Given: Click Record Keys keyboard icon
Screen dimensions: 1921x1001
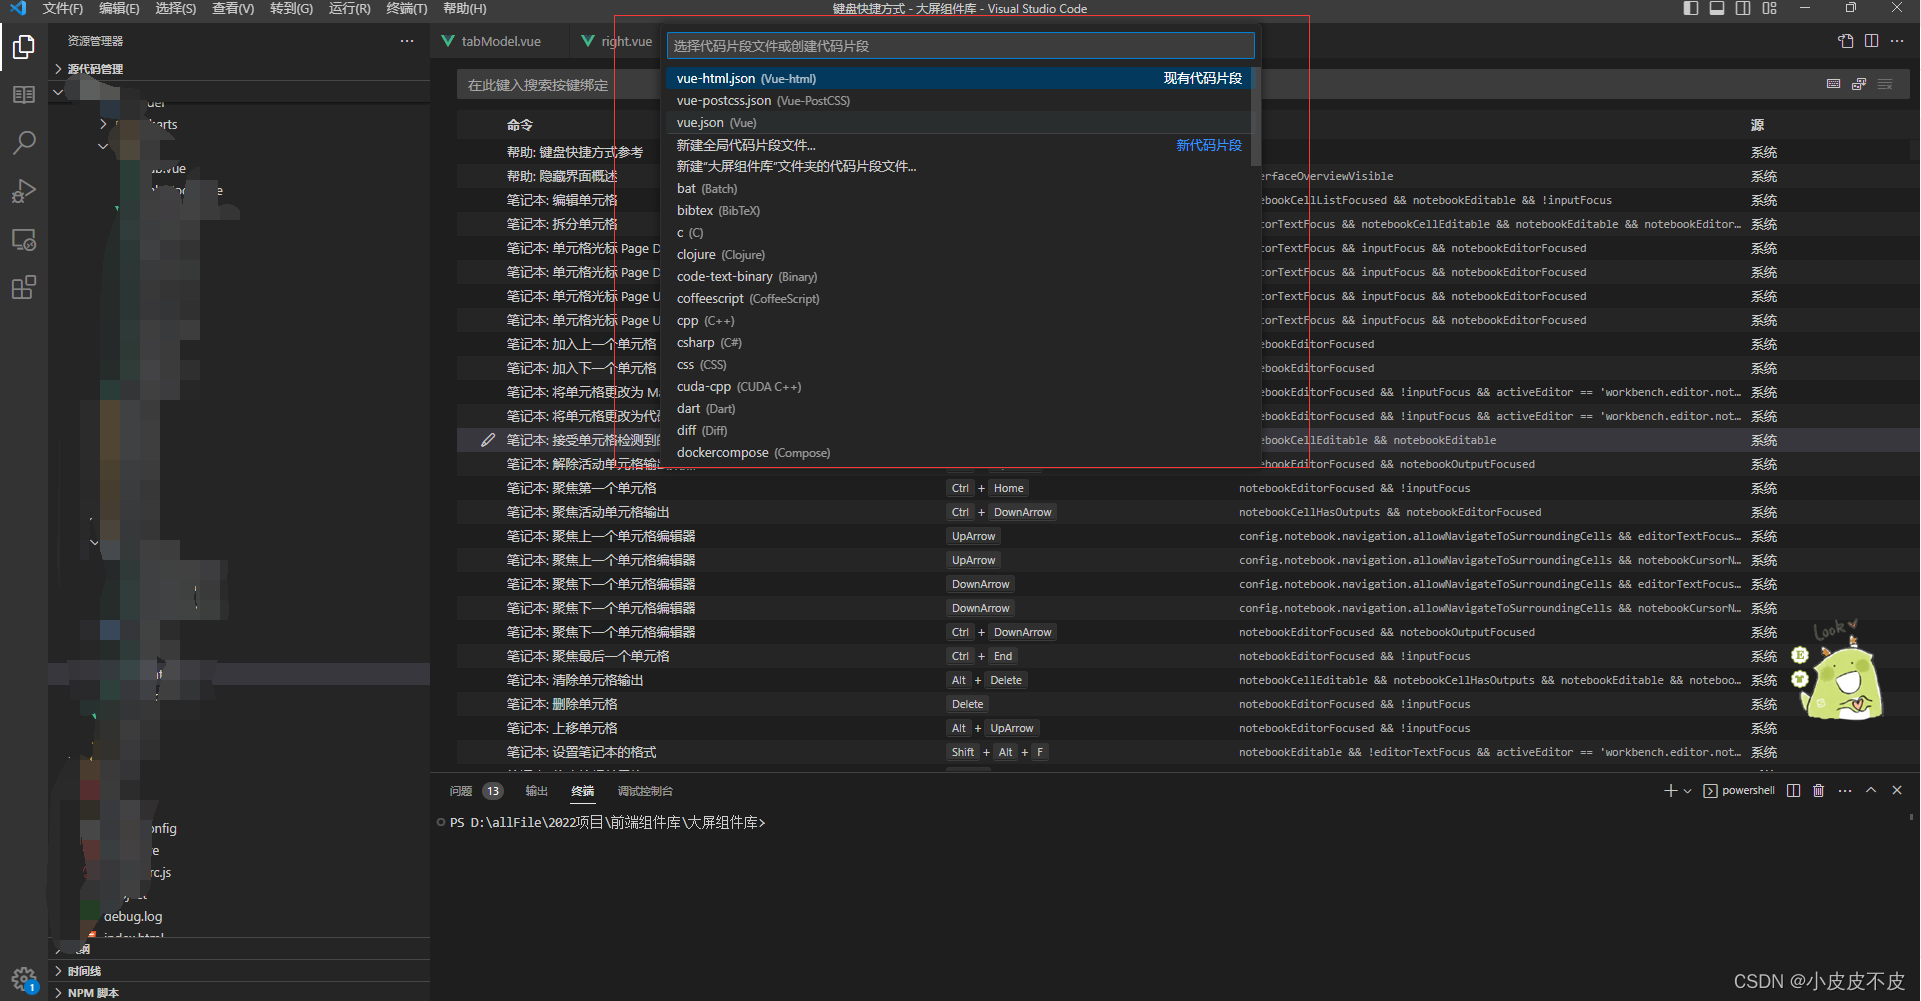Looking at the screenshot, I should (x=1833, y=84).
